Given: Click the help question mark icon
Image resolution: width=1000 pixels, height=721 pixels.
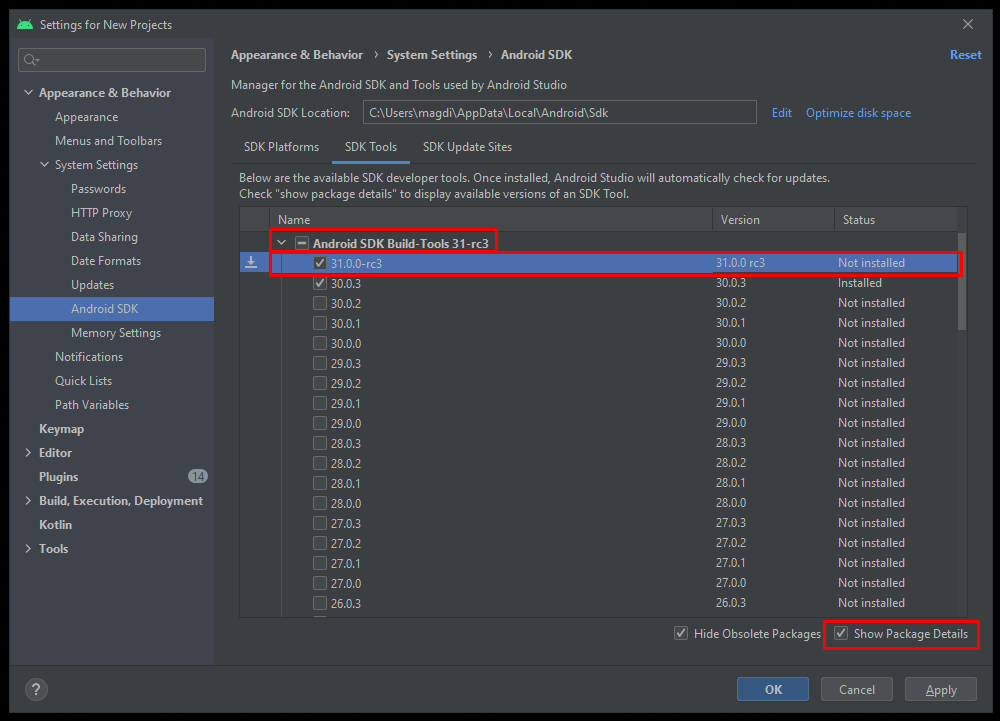Looking at the screenshot, I should pos(36,689).
